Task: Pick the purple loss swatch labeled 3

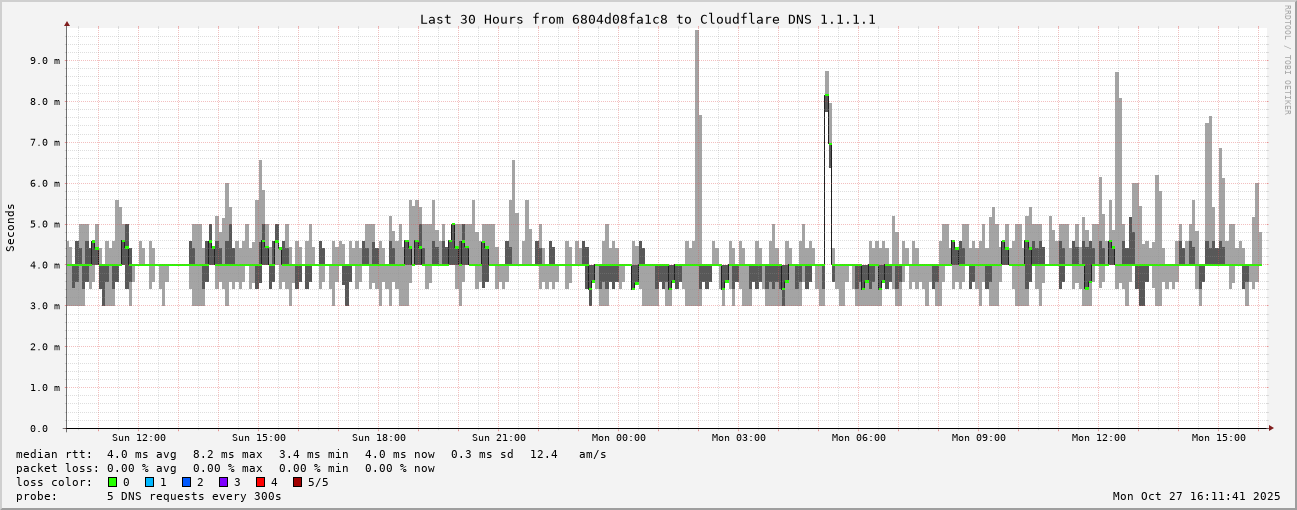Action: [224, 482]
